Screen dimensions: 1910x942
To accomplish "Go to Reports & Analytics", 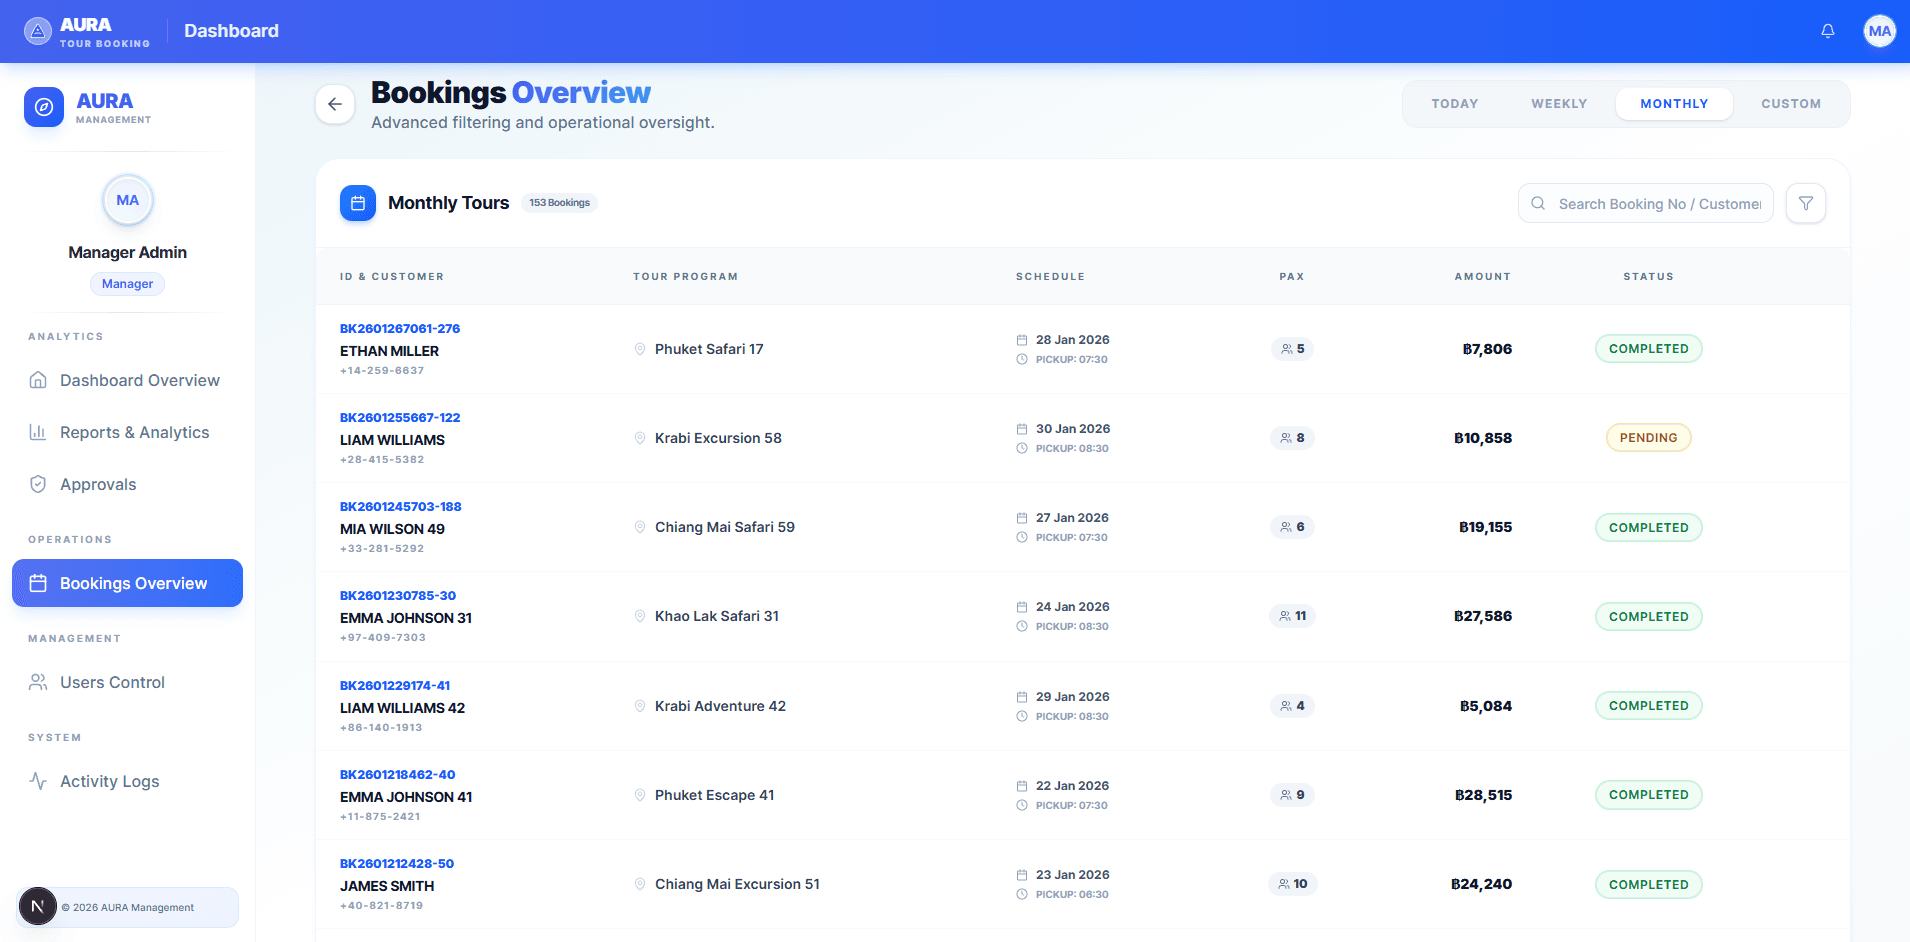I will pyautogui.click(x=134, y=432).
